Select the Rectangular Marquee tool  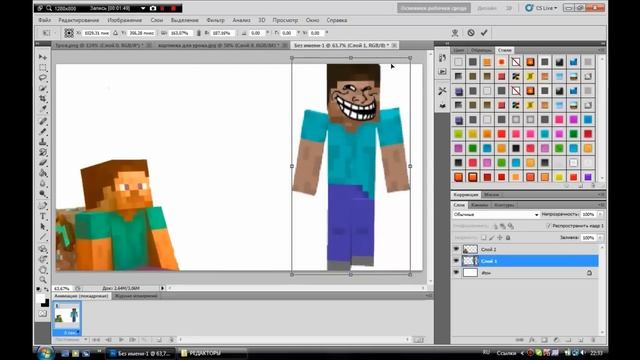(42, 67)
